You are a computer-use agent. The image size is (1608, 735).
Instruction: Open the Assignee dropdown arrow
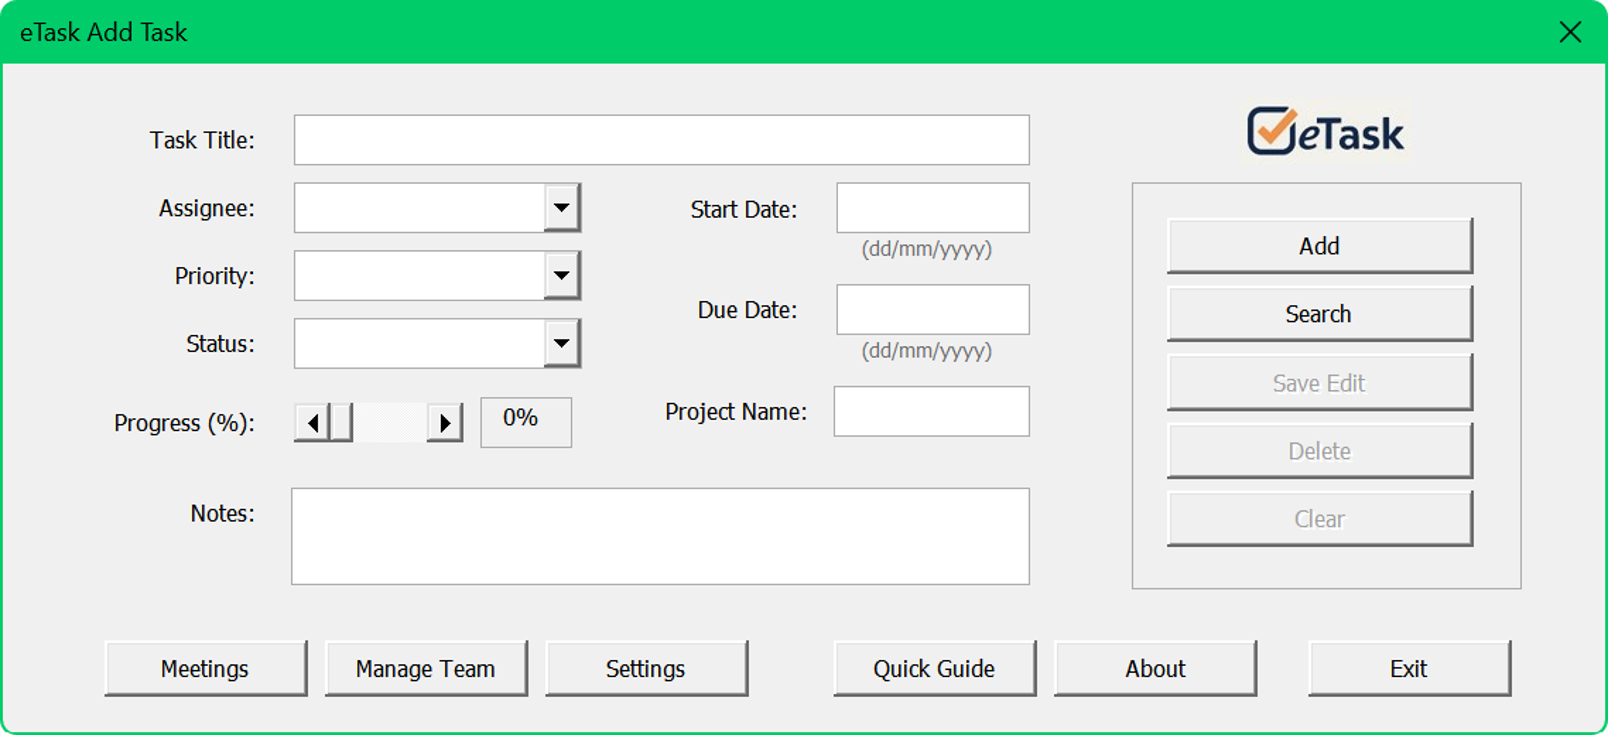tap(563, 207)
